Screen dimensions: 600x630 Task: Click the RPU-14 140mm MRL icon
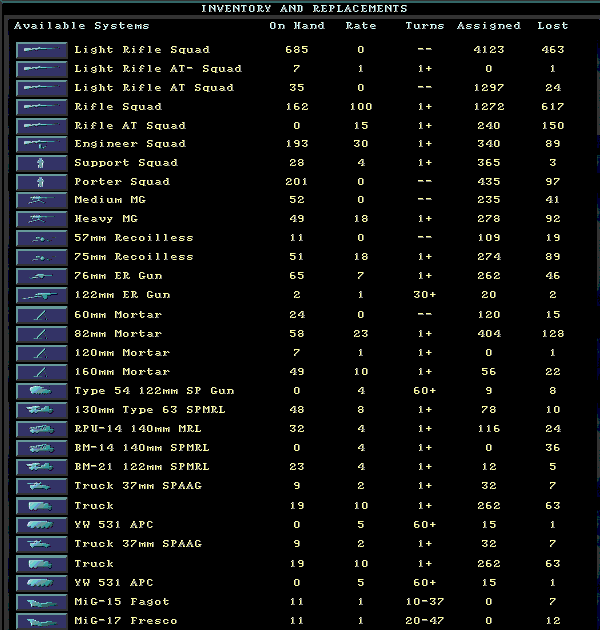pyautogui.click(x=42, y=429)
